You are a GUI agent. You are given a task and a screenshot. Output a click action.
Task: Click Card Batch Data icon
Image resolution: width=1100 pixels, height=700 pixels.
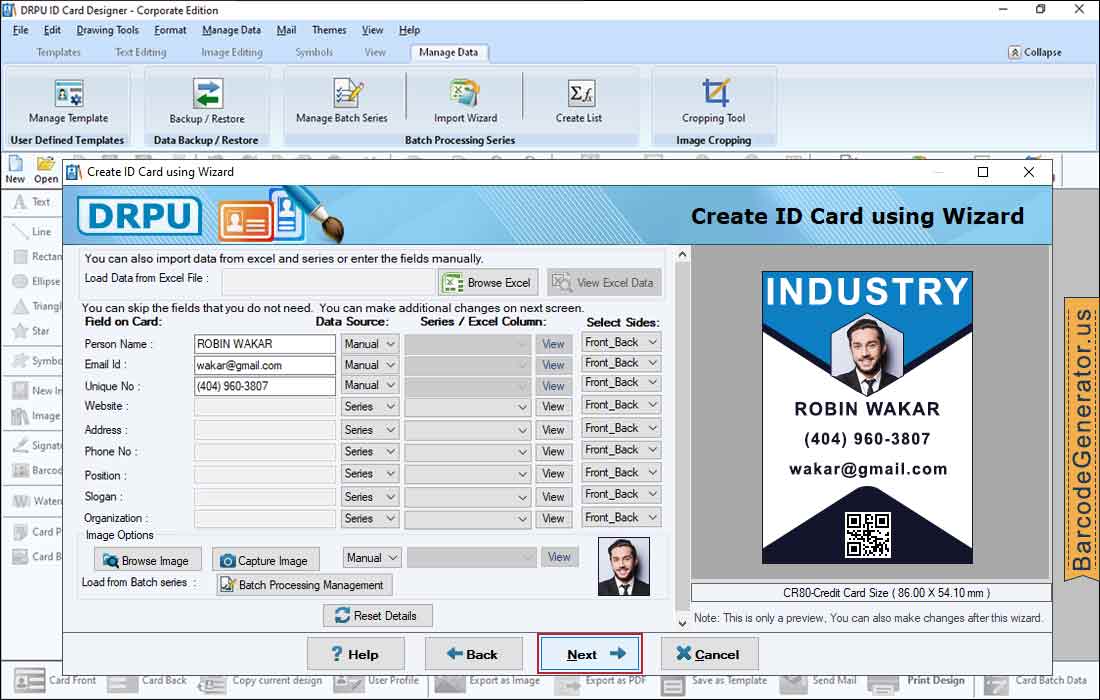(x=1035, y=681)
